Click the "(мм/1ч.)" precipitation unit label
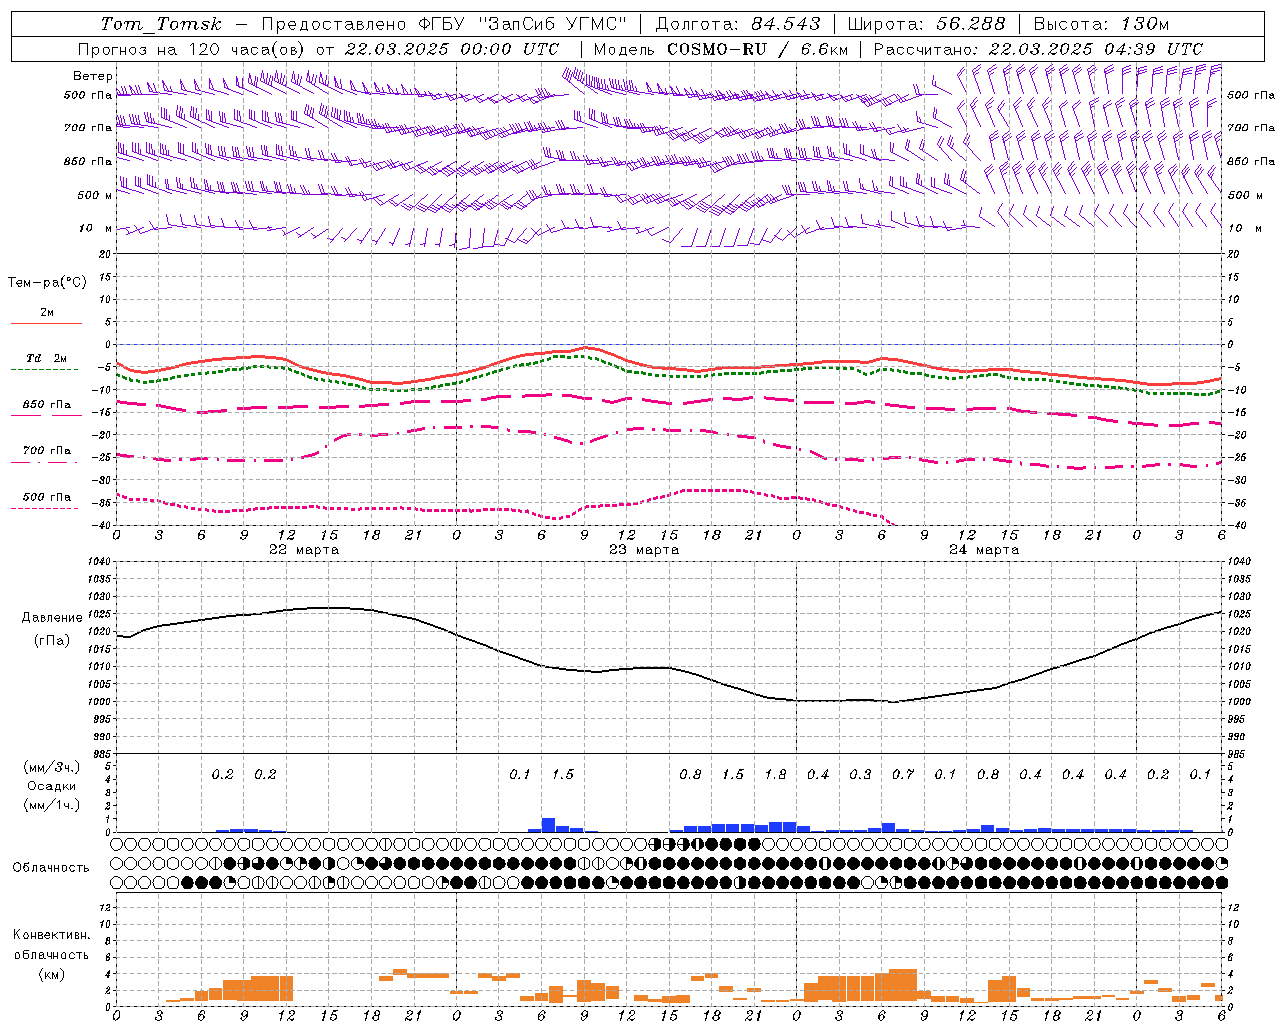Image resolution: width=1280 pixels, height=1024 pixels. [52, 805]
